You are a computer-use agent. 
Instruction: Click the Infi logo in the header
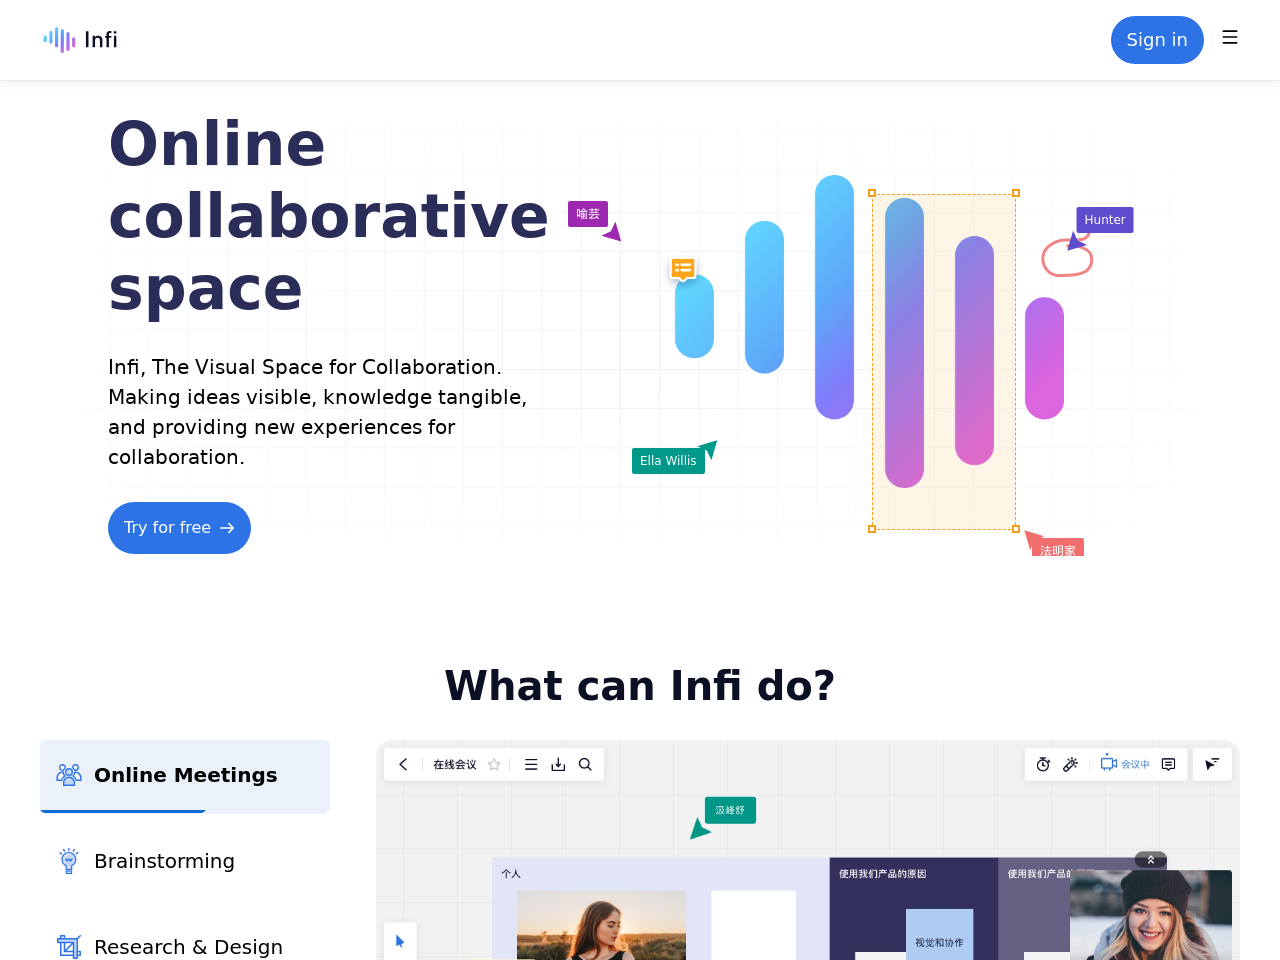(x=80, y=40)
